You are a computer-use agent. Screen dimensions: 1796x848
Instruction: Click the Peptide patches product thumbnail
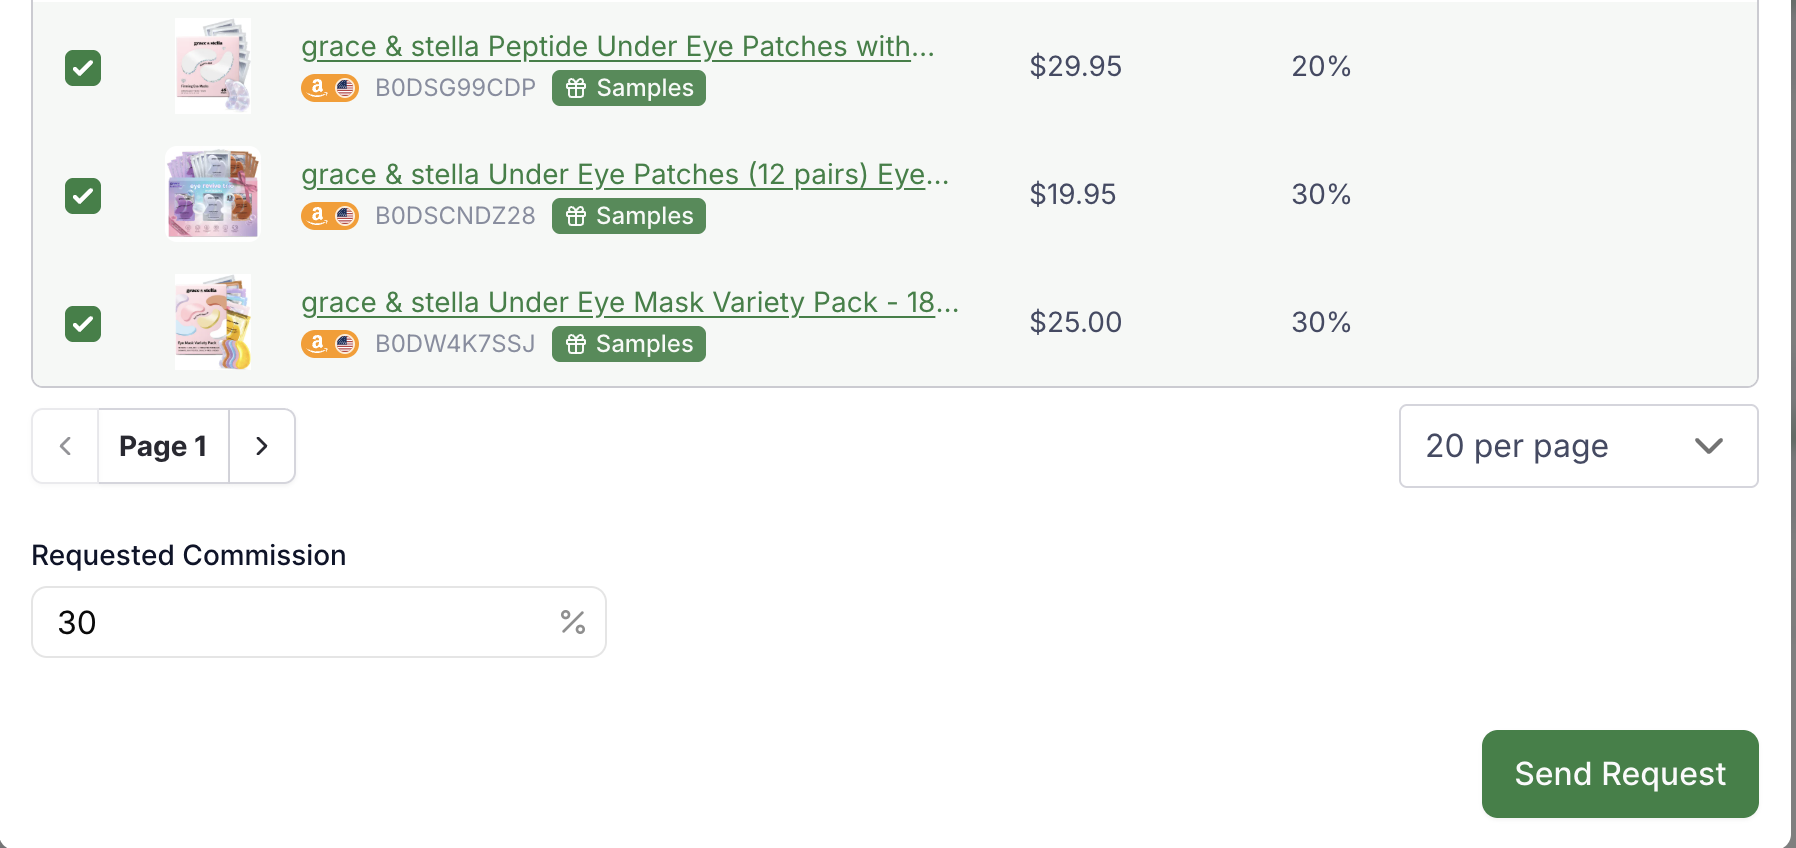click(x=212, y=65)
